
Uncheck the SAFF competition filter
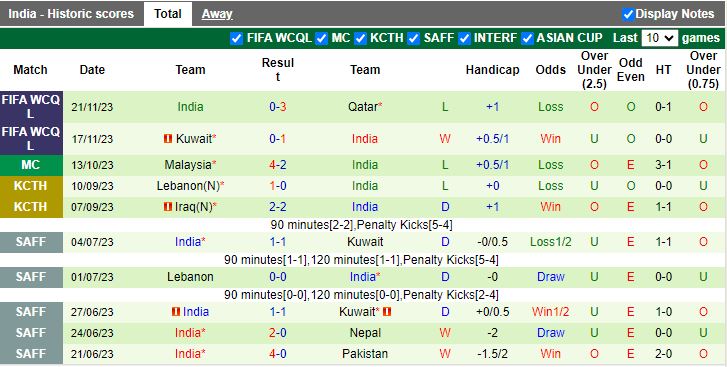coord(414,38)
